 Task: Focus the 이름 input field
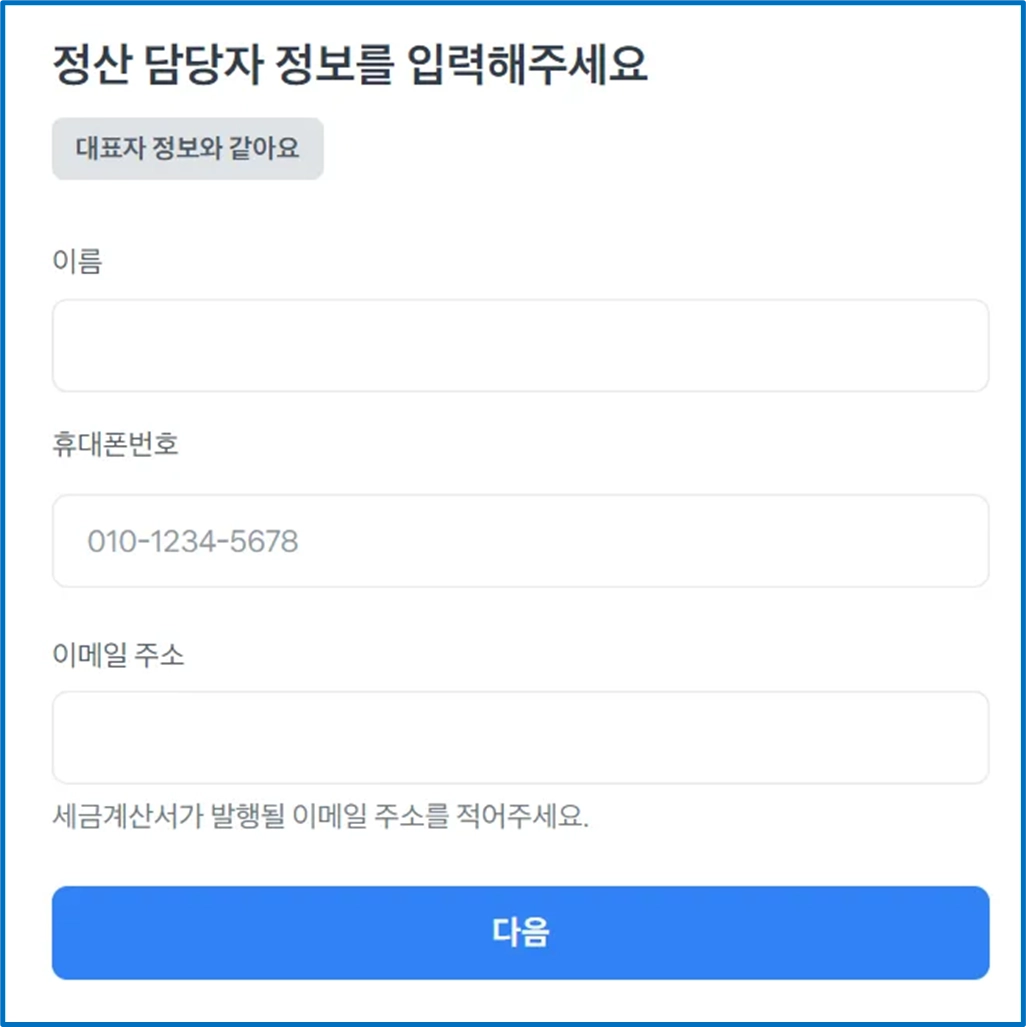(520, 346)
